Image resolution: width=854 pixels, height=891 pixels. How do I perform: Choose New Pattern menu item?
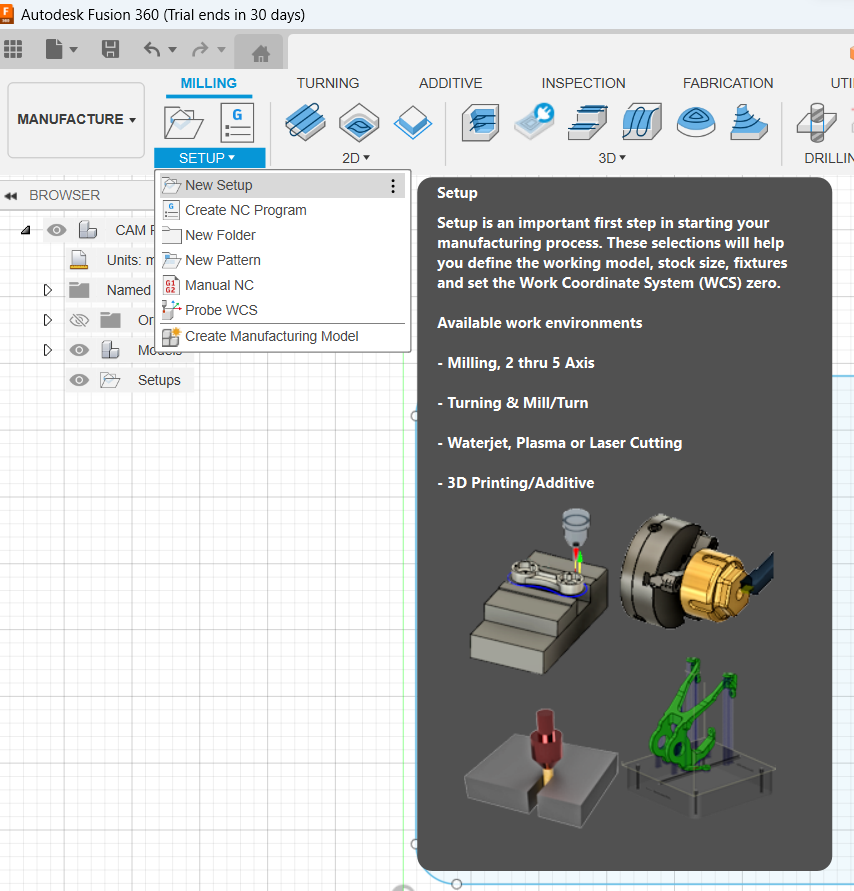(x=282, y=261)
